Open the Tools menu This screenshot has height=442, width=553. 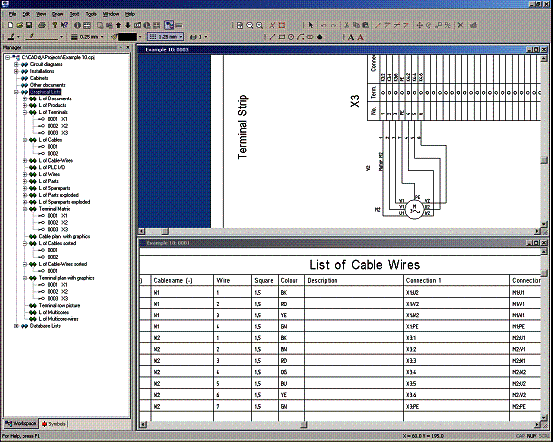[x=91, y=14]
